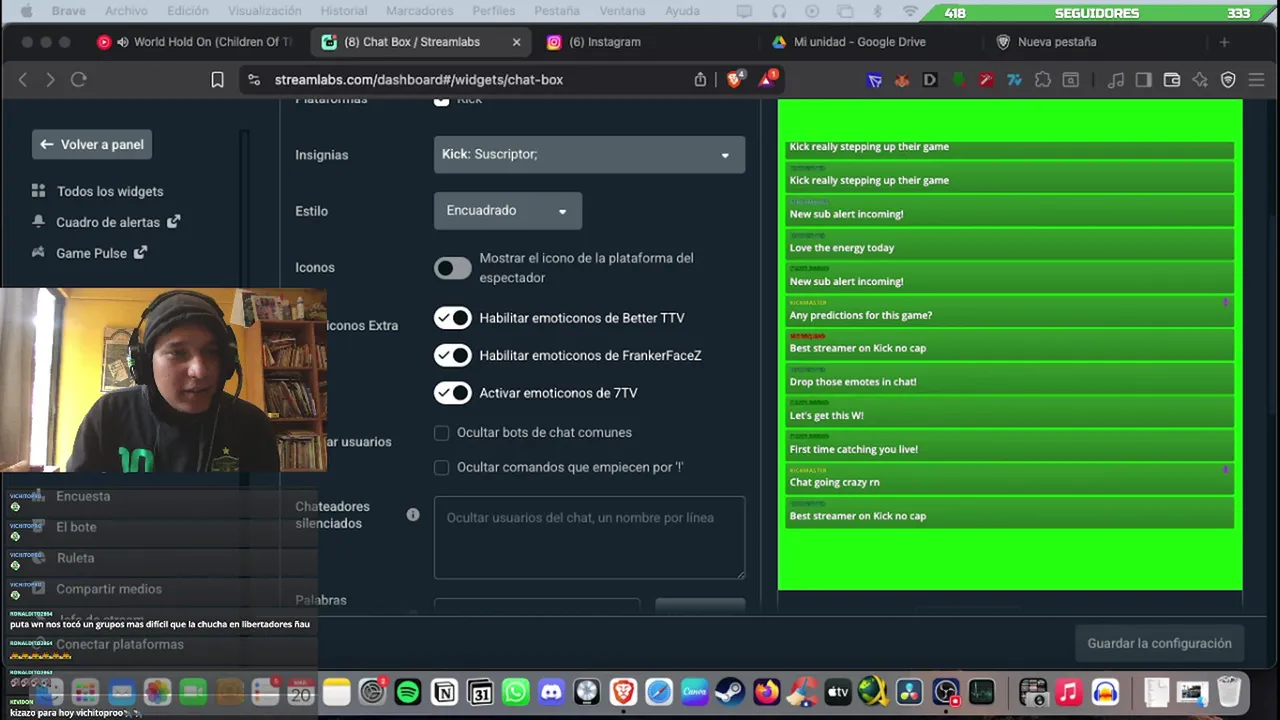
Task: Open Ruleta widget in sidebar
Action: pyautogui.click(x=75, y=558)
